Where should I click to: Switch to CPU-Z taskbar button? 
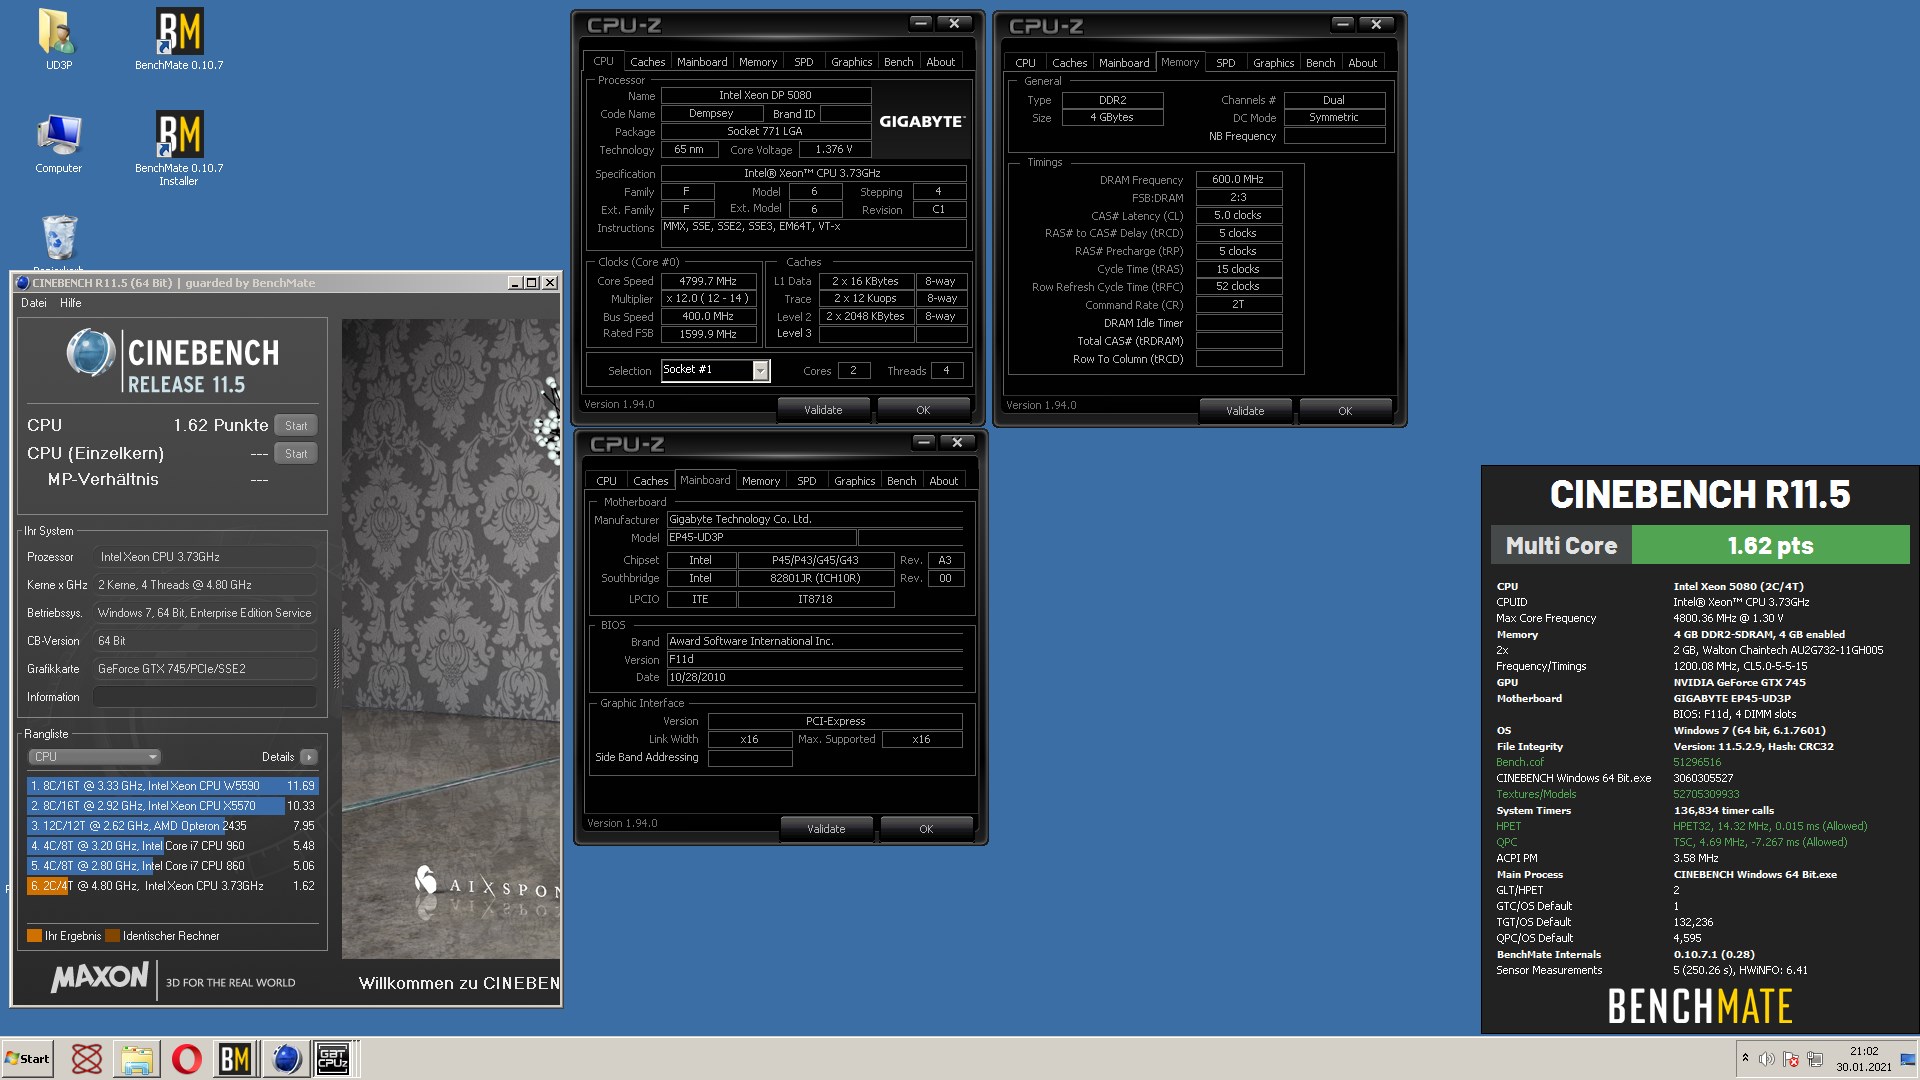[334, 1058]
